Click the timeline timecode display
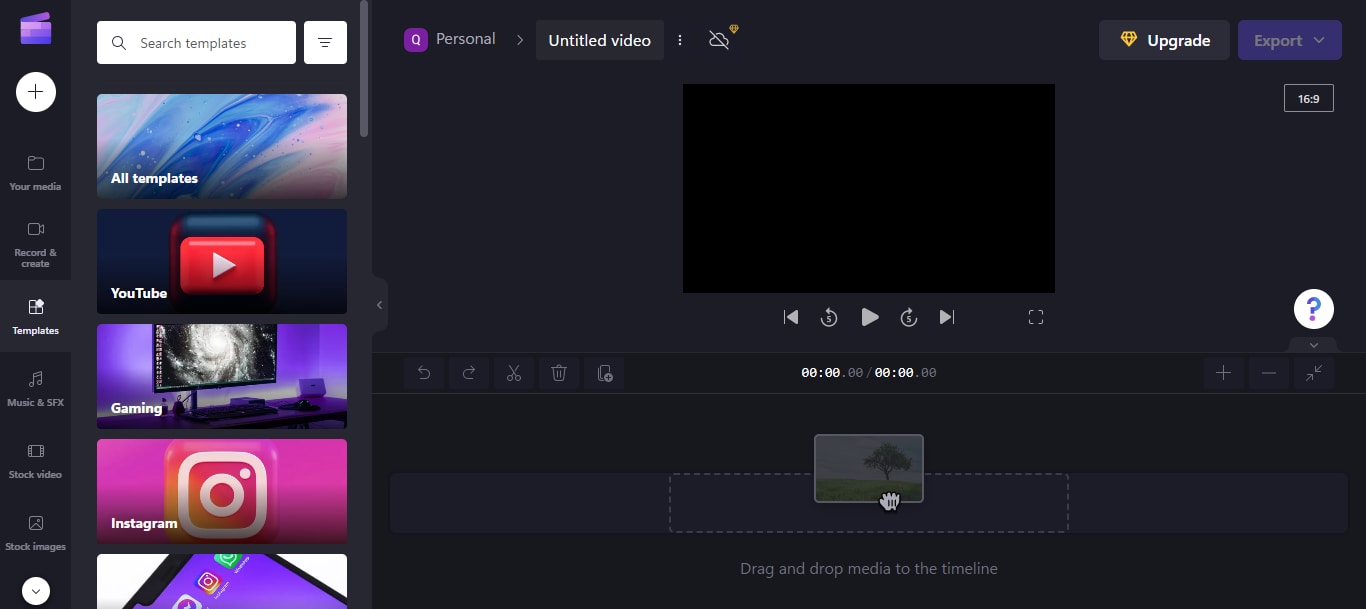 869,373
